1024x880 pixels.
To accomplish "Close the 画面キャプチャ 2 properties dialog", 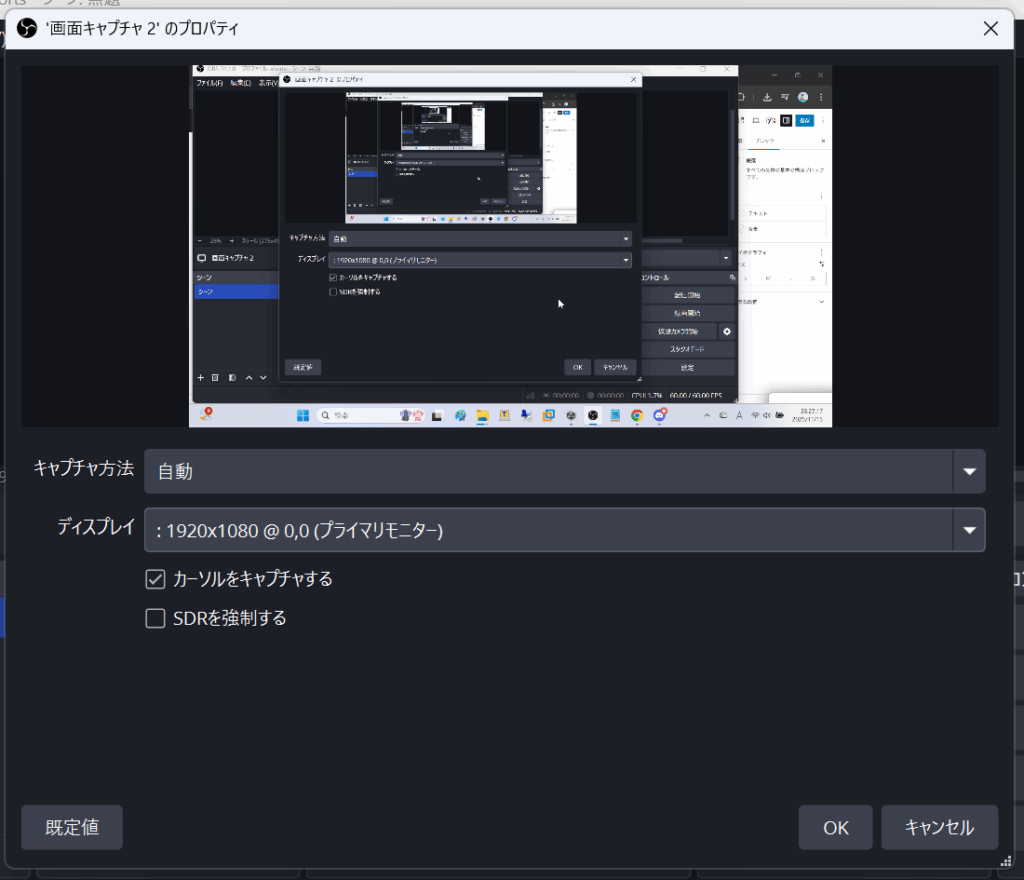I will coord(990,29).
